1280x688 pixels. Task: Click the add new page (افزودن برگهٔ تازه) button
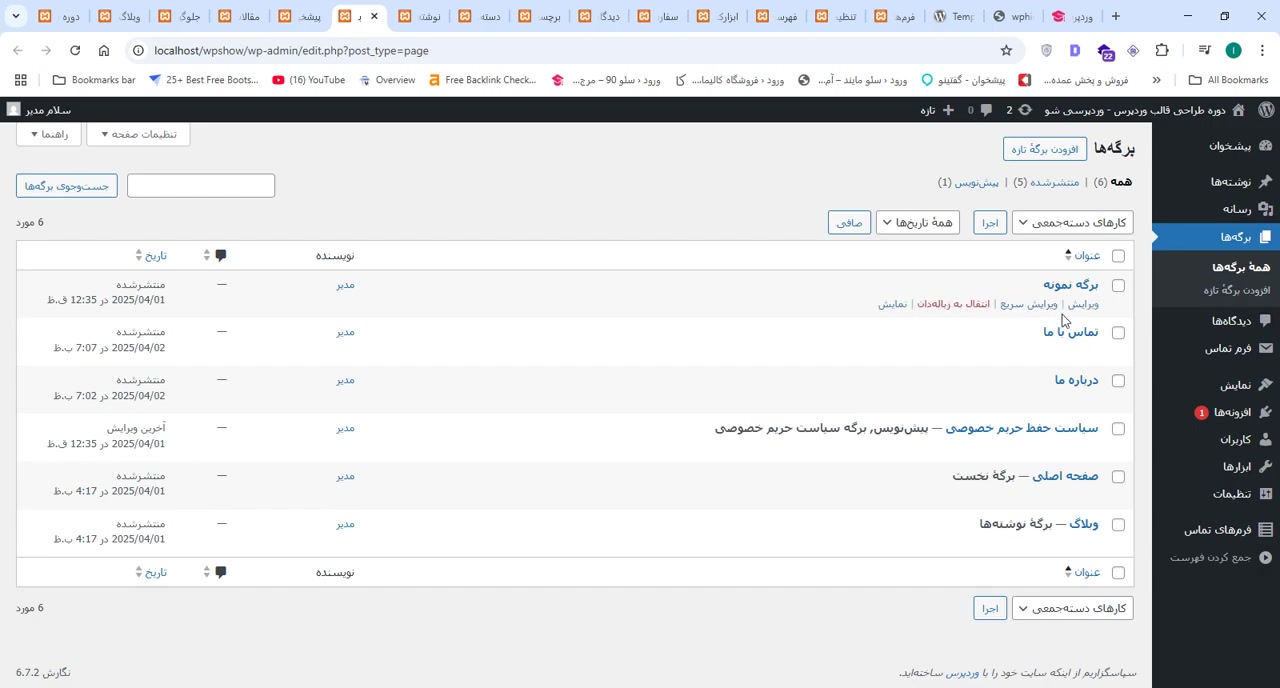(1044, 149)
